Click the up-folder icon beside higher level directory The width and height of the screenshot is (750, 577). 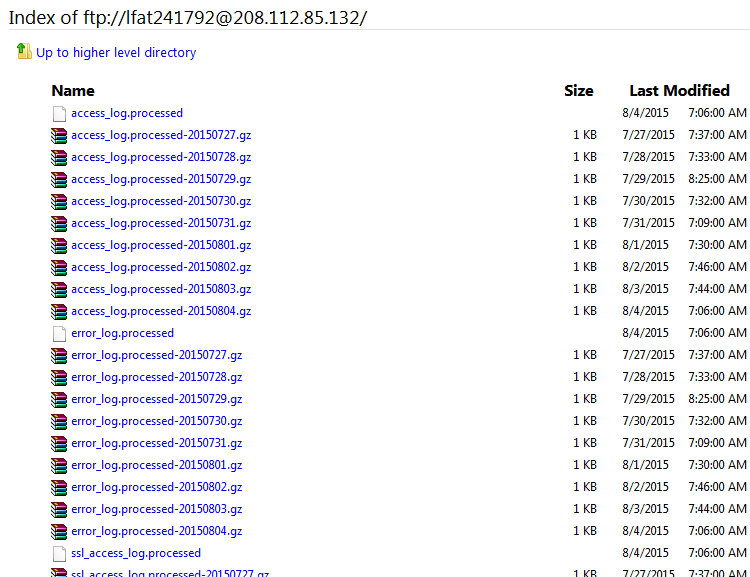click(x=24, y=51)
